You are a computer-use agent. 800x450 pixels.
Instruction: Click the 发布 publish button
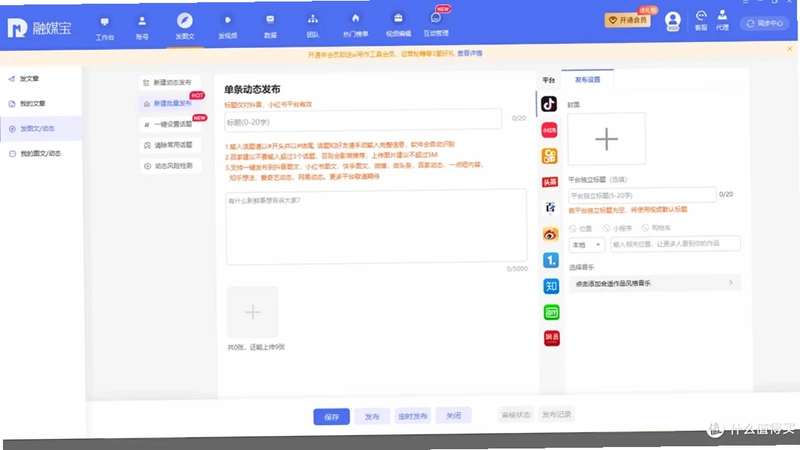(x=372, y=416)
